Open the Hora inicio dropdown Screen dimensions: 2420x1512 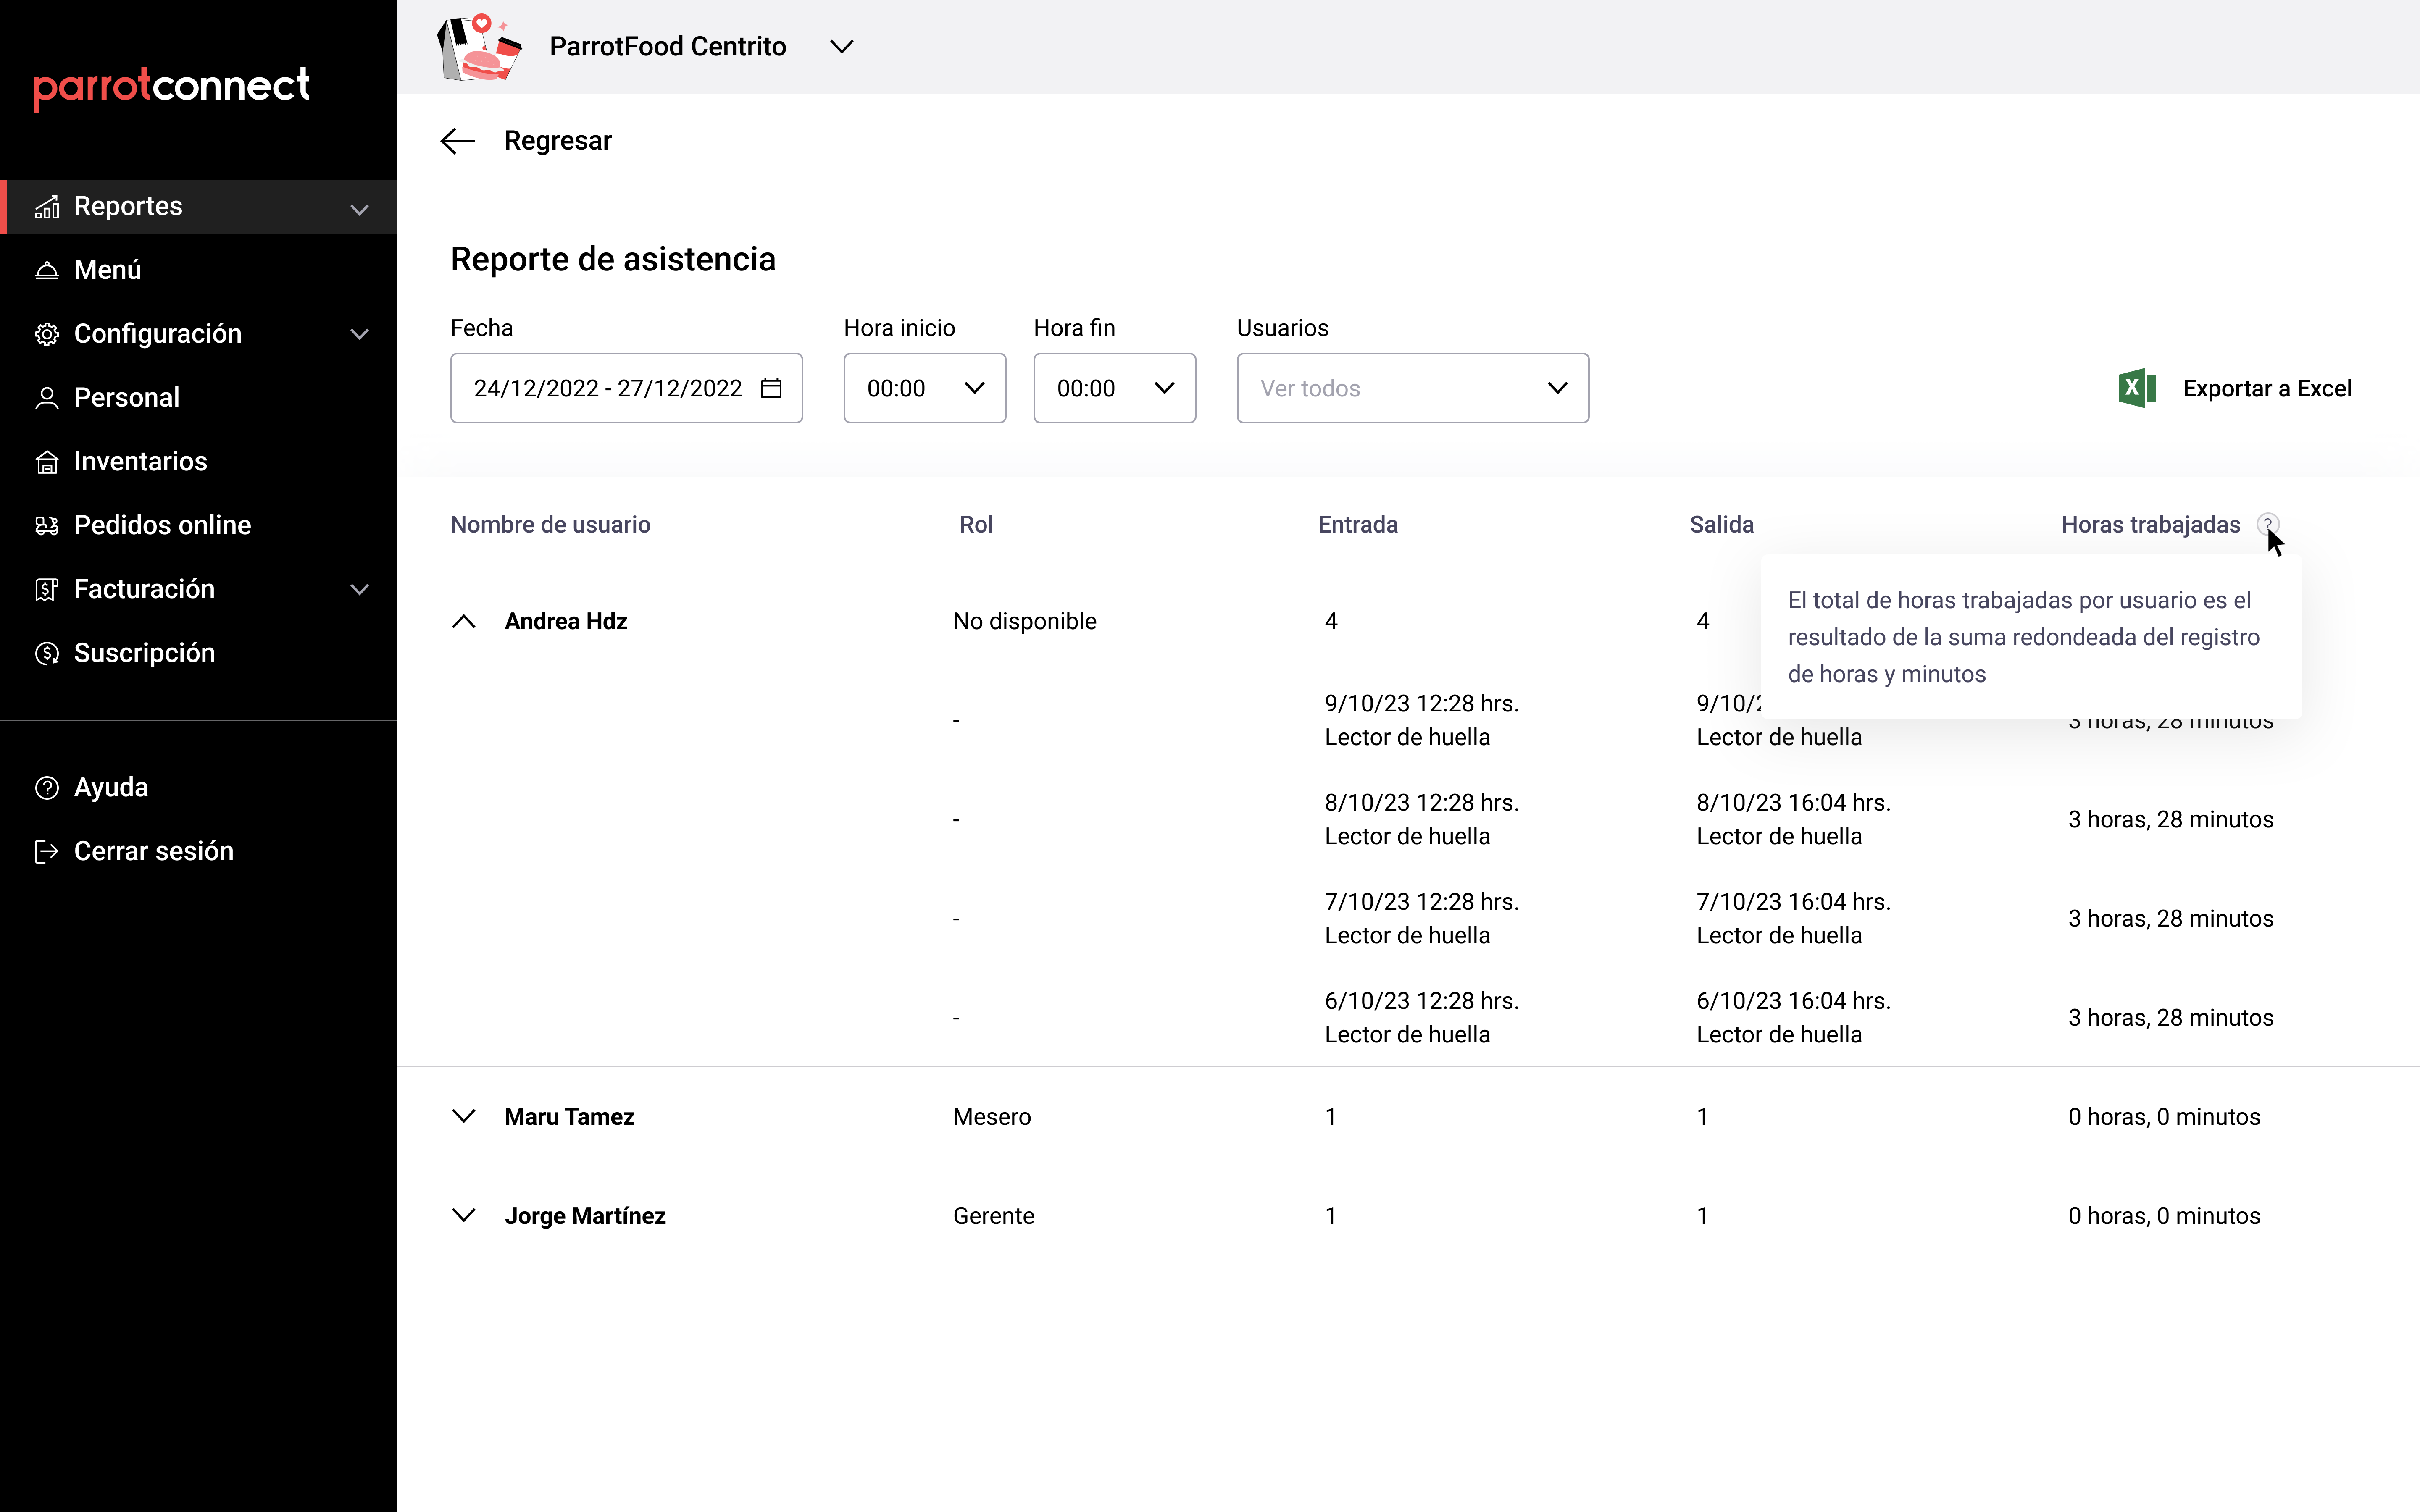point(925,388)
